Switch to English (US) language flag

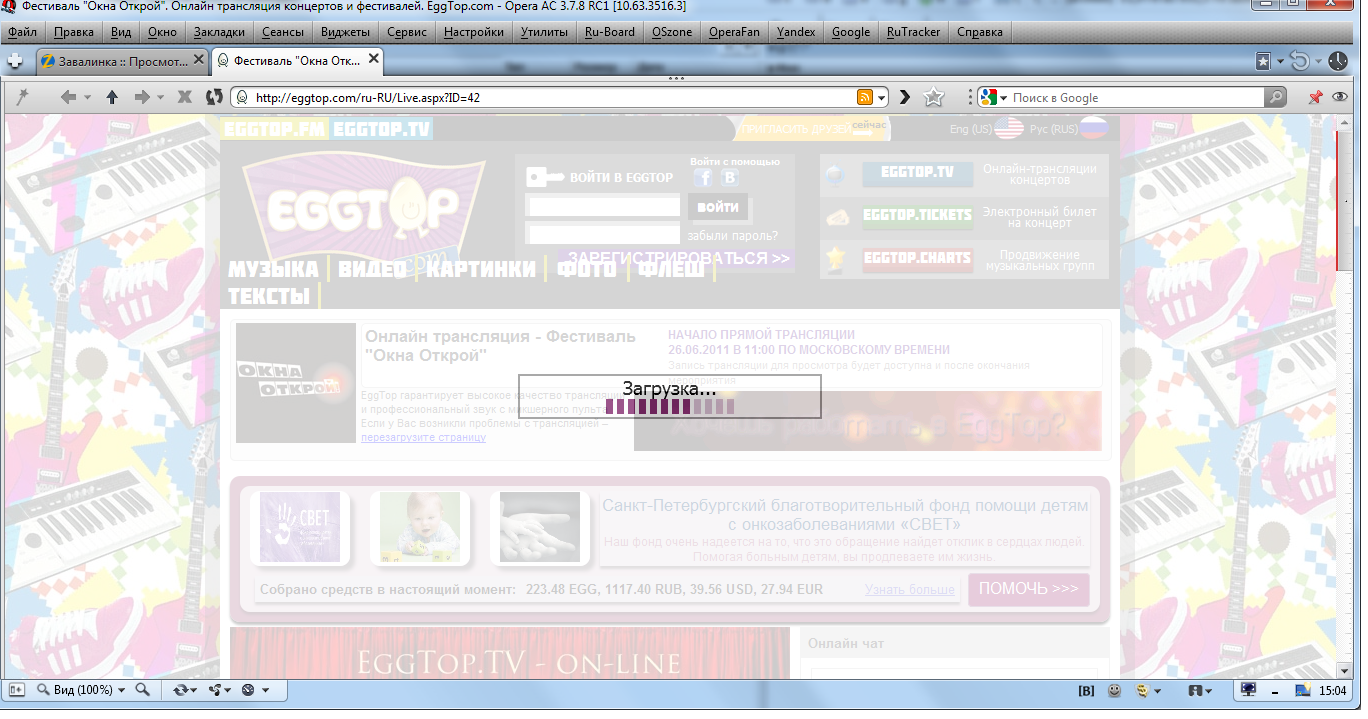click(x=1008, y=129)
